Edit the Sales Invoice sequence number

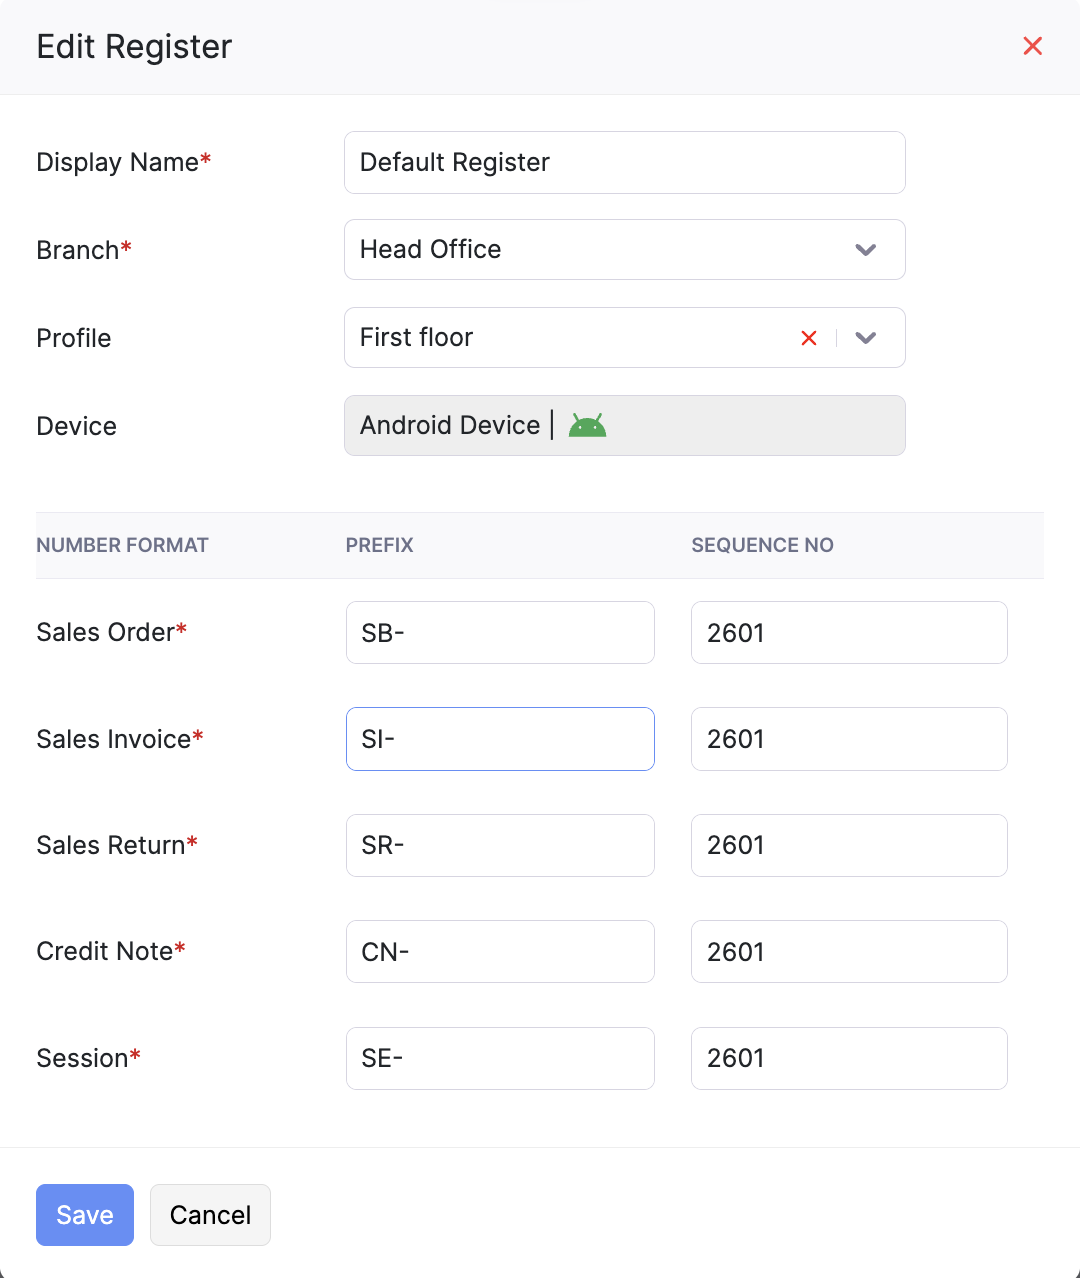coord(848,739)
